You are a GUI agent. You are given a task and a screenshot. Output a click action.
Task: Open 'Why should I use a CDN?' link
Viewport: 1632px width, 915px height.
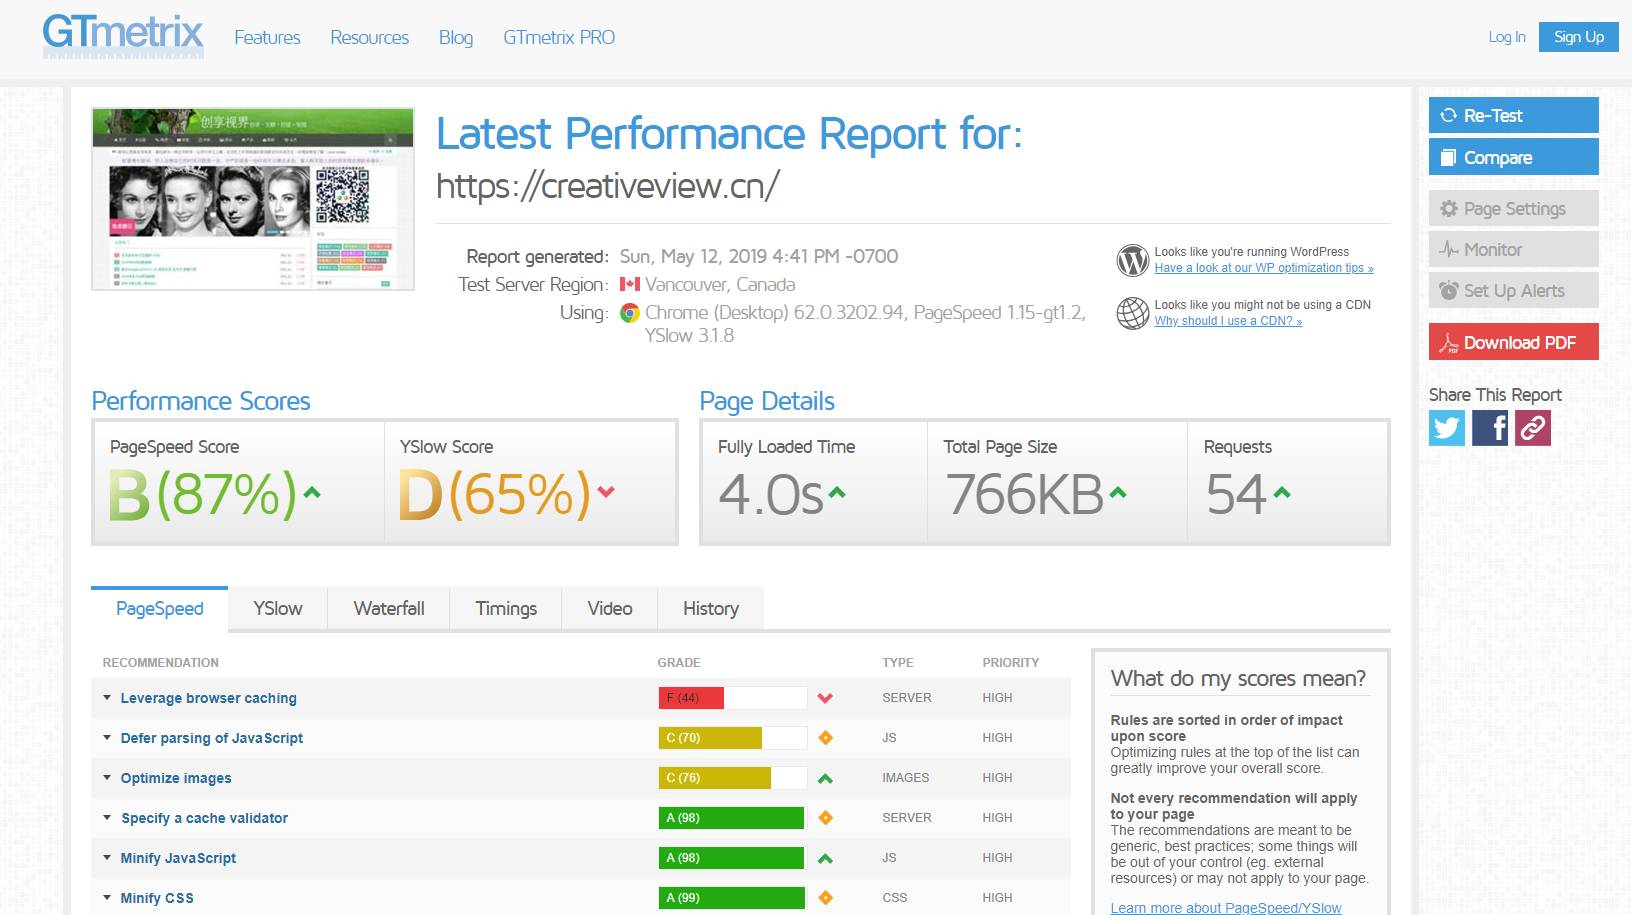(x=1228, y=321)
